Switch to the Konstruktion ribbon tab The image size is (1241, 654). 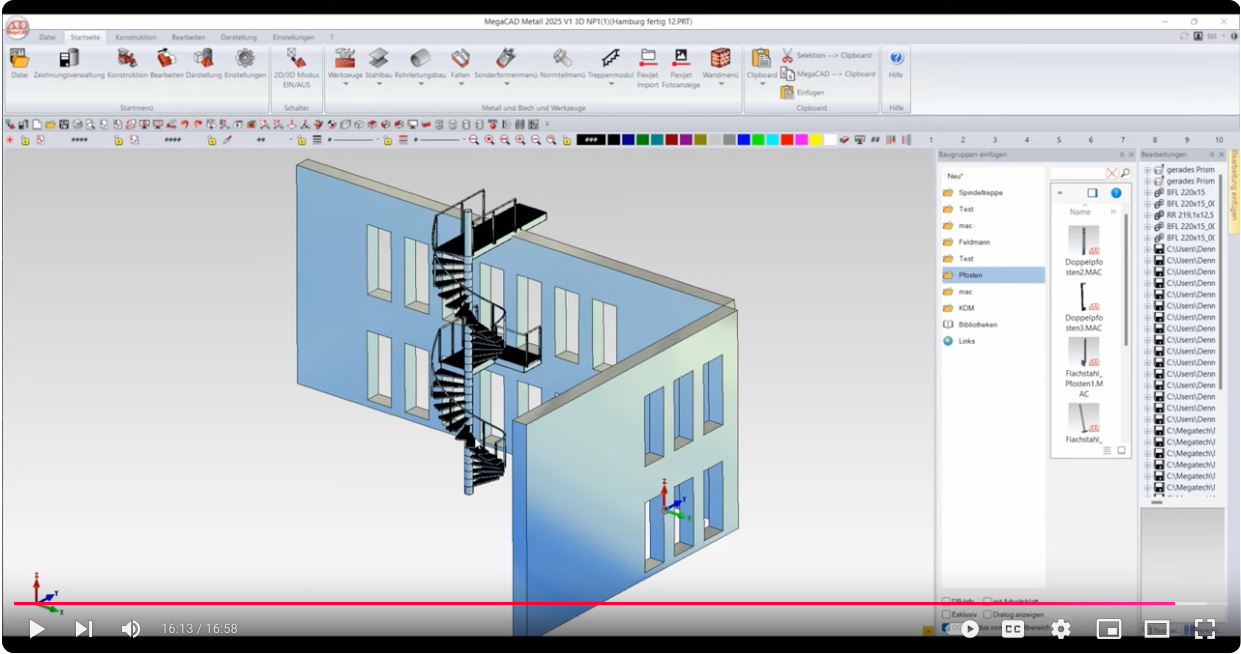(x=135, y=36)
